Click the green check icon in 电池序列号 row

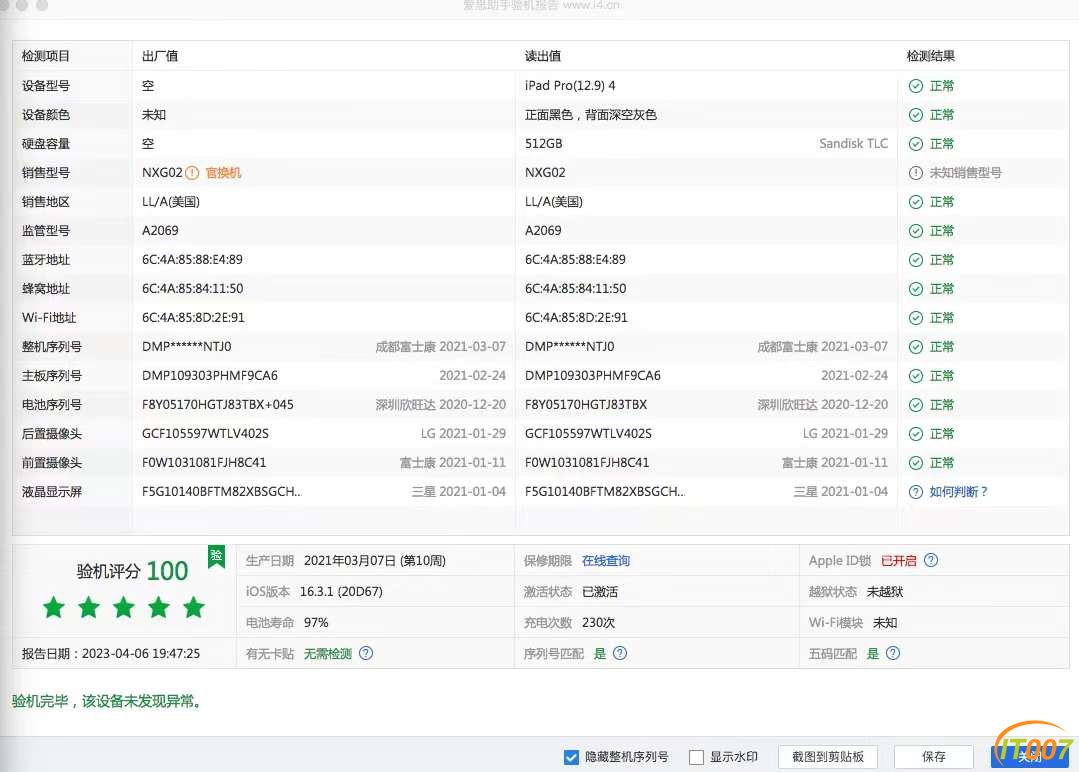click(916, 405)
